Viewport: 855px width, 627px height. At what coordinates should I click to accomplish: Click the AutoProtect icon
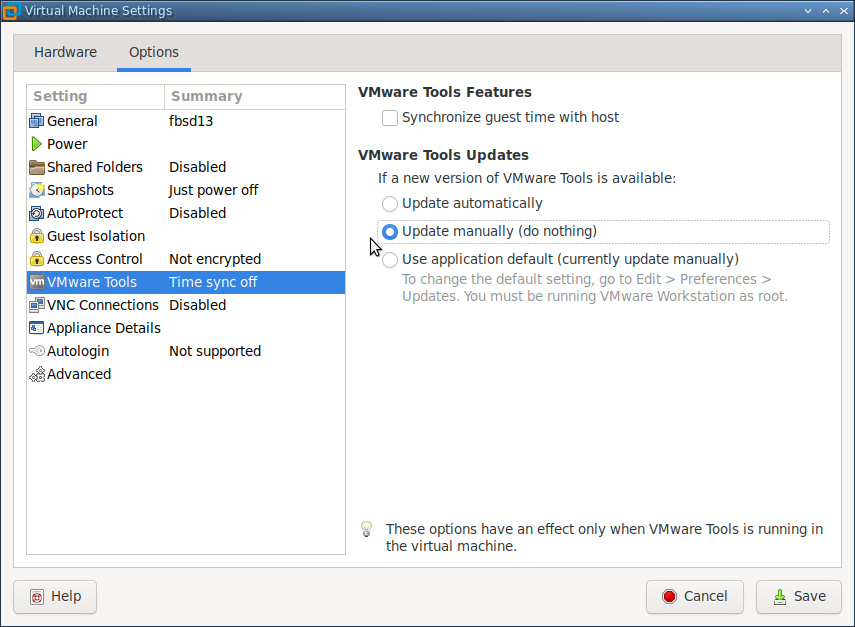[x=37, y=213]
